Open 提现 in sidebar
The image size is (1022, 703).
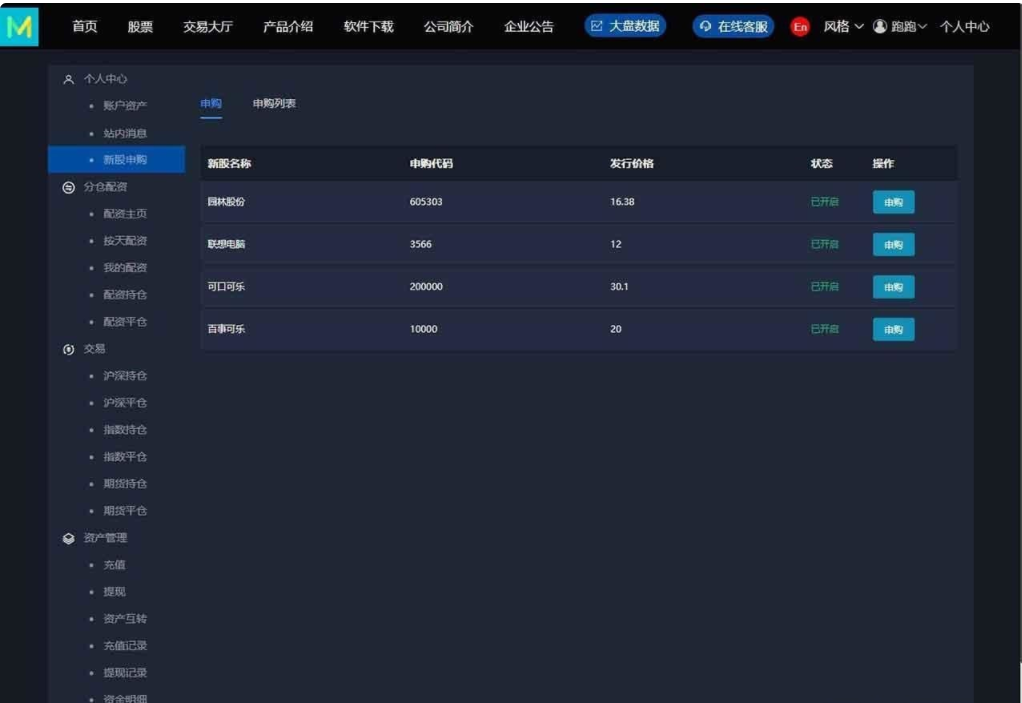pos(114,592)
